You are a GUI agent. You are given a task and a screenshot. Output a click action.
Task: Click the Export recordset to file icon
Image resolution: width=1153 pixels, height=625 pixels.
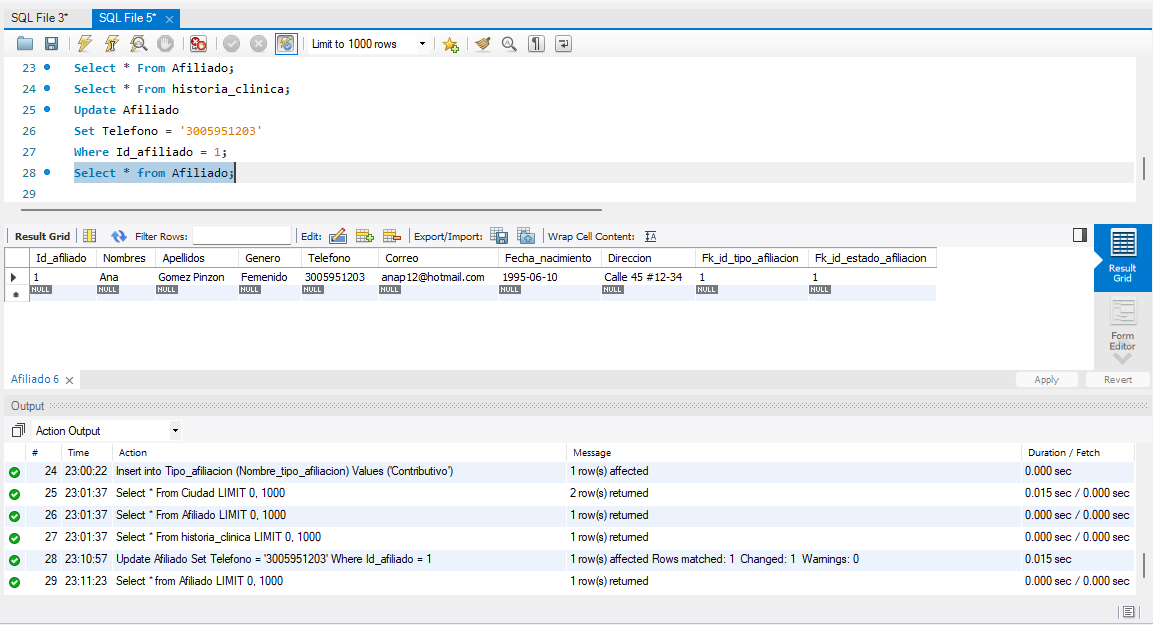[499, 237]
